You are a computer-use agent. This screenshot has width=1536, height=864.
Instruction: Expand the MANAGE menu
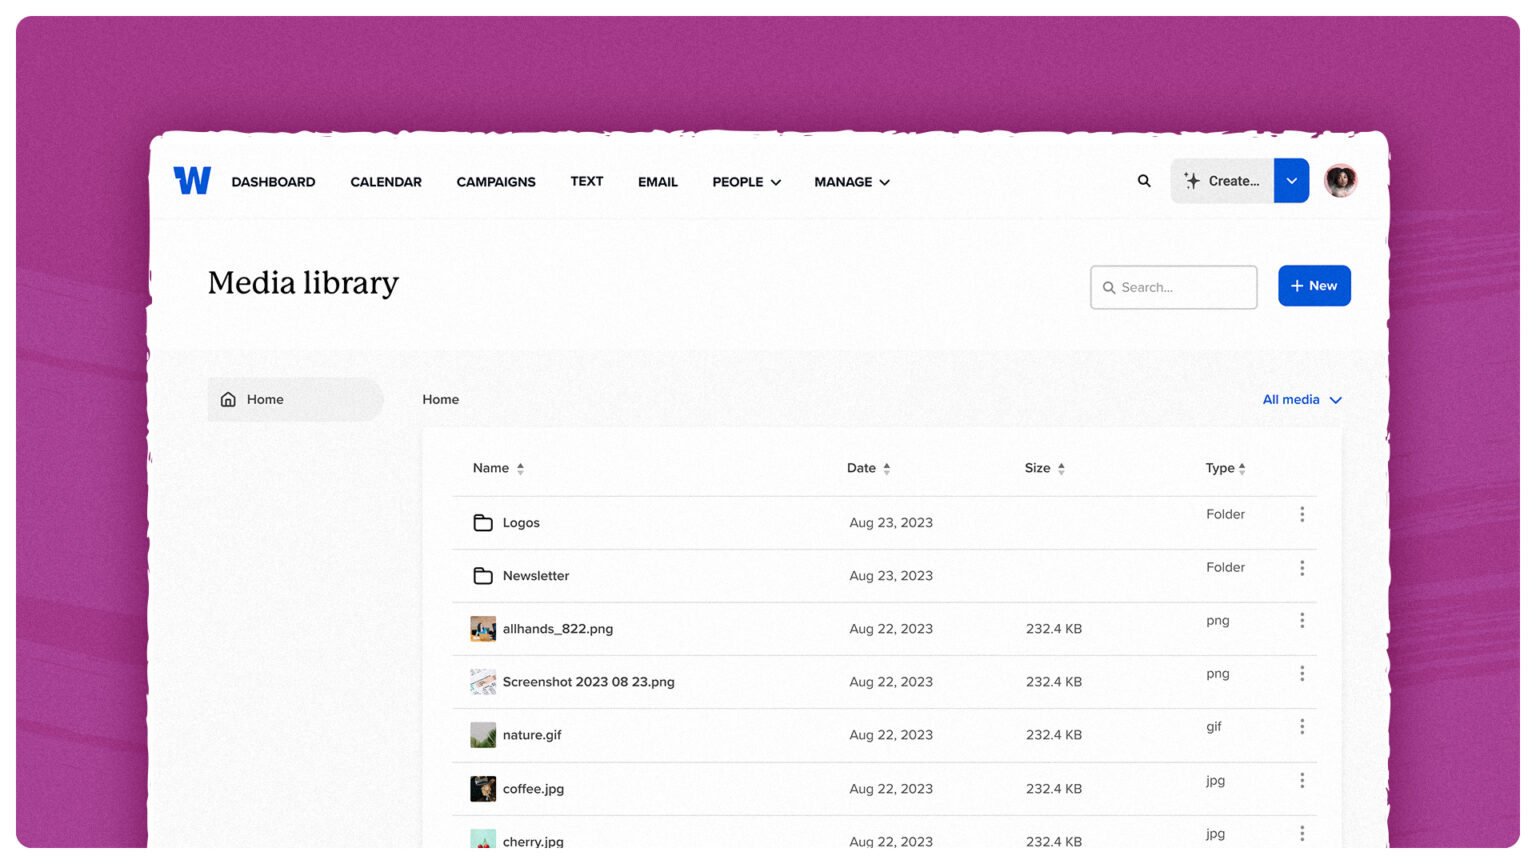(852, 182)
